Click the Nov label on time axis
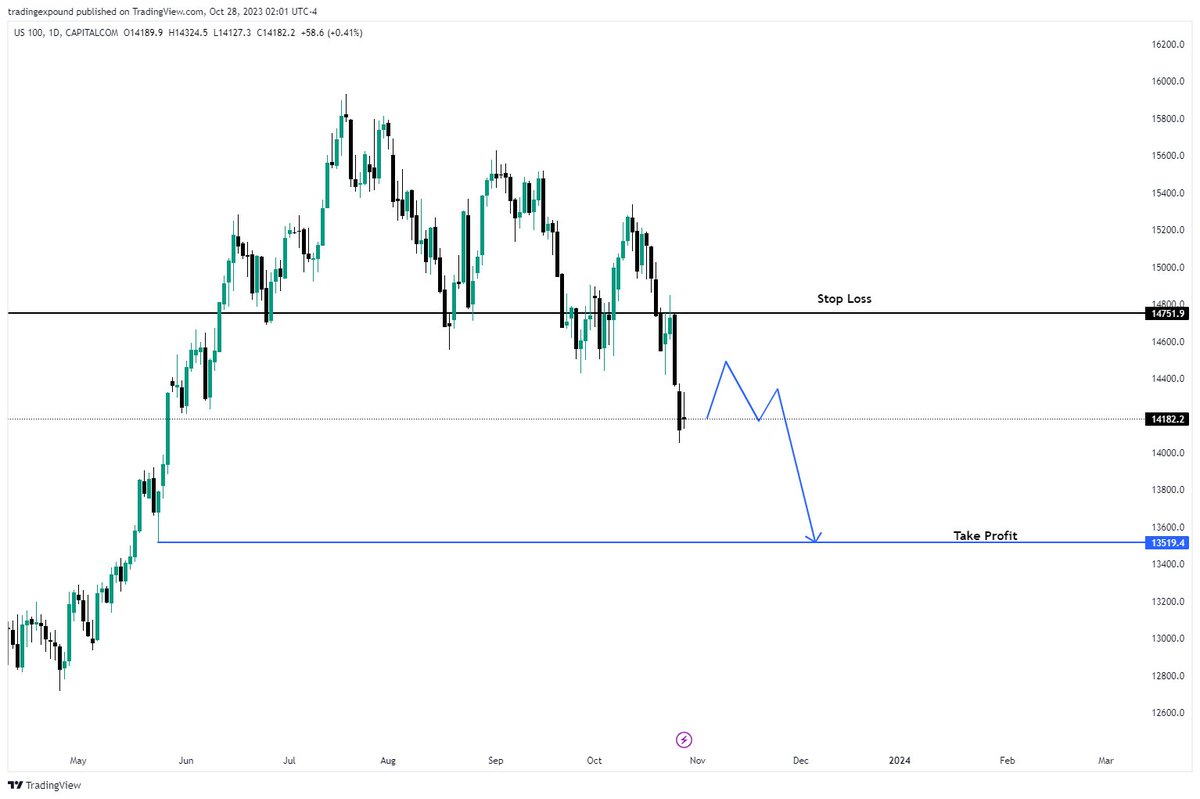Screen dimensions: 1200x799 (x=698, y=761)
